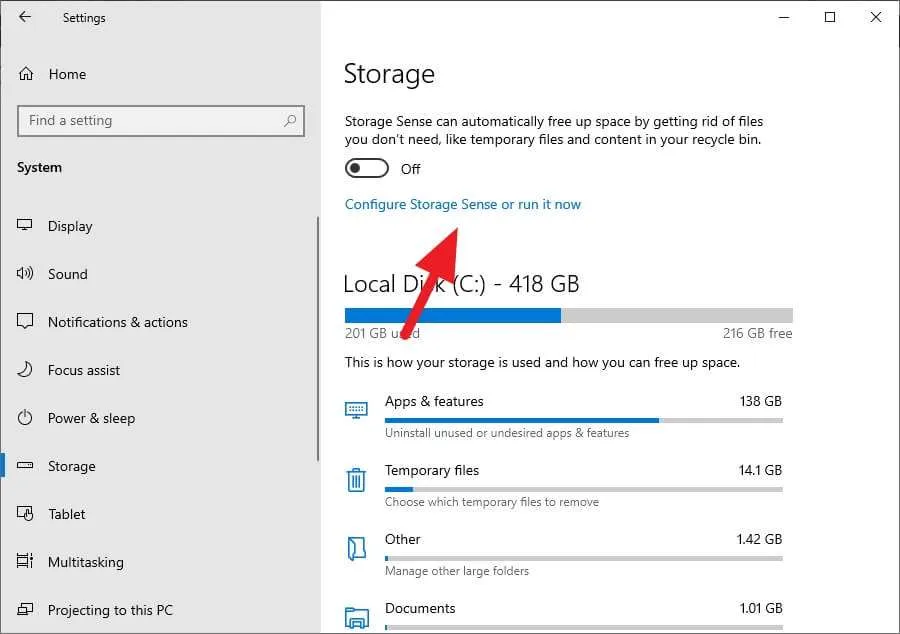Click the Storage drive icon

25,465
